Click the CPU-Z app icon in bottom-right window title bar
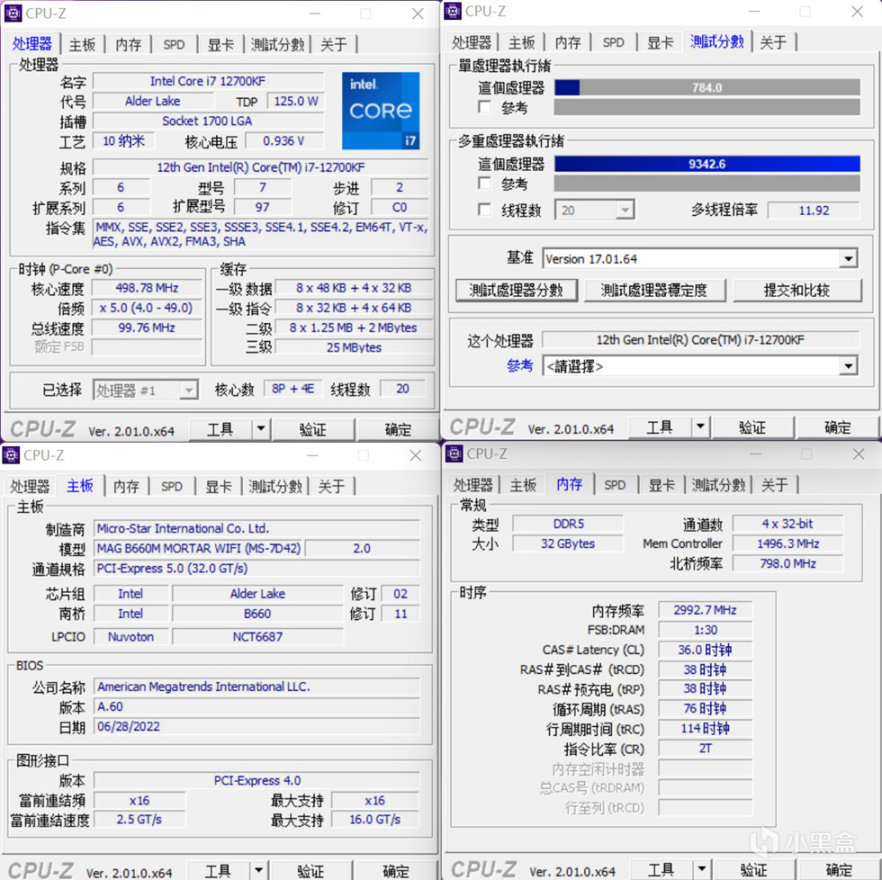The image size is (882, 880). pyautogui.click(x=454, y=453)
